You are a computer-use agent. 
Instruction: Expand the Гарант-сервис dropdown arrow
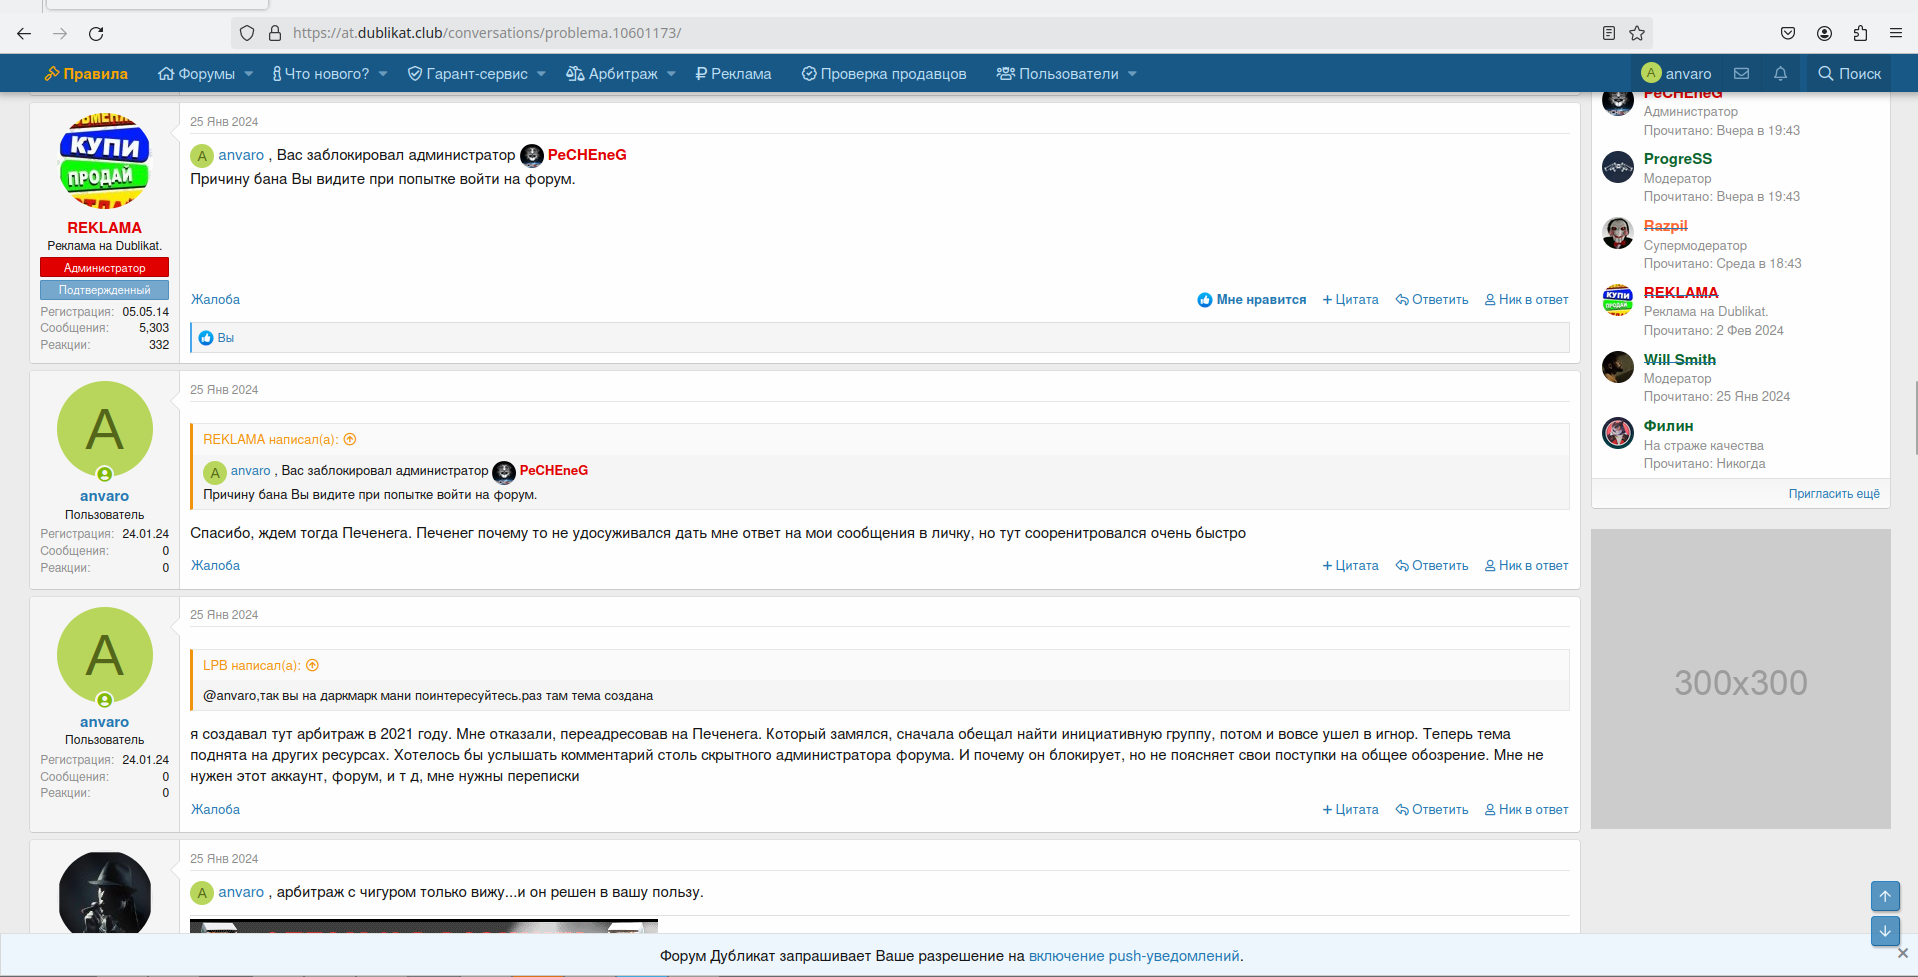(x=541, y=74)
